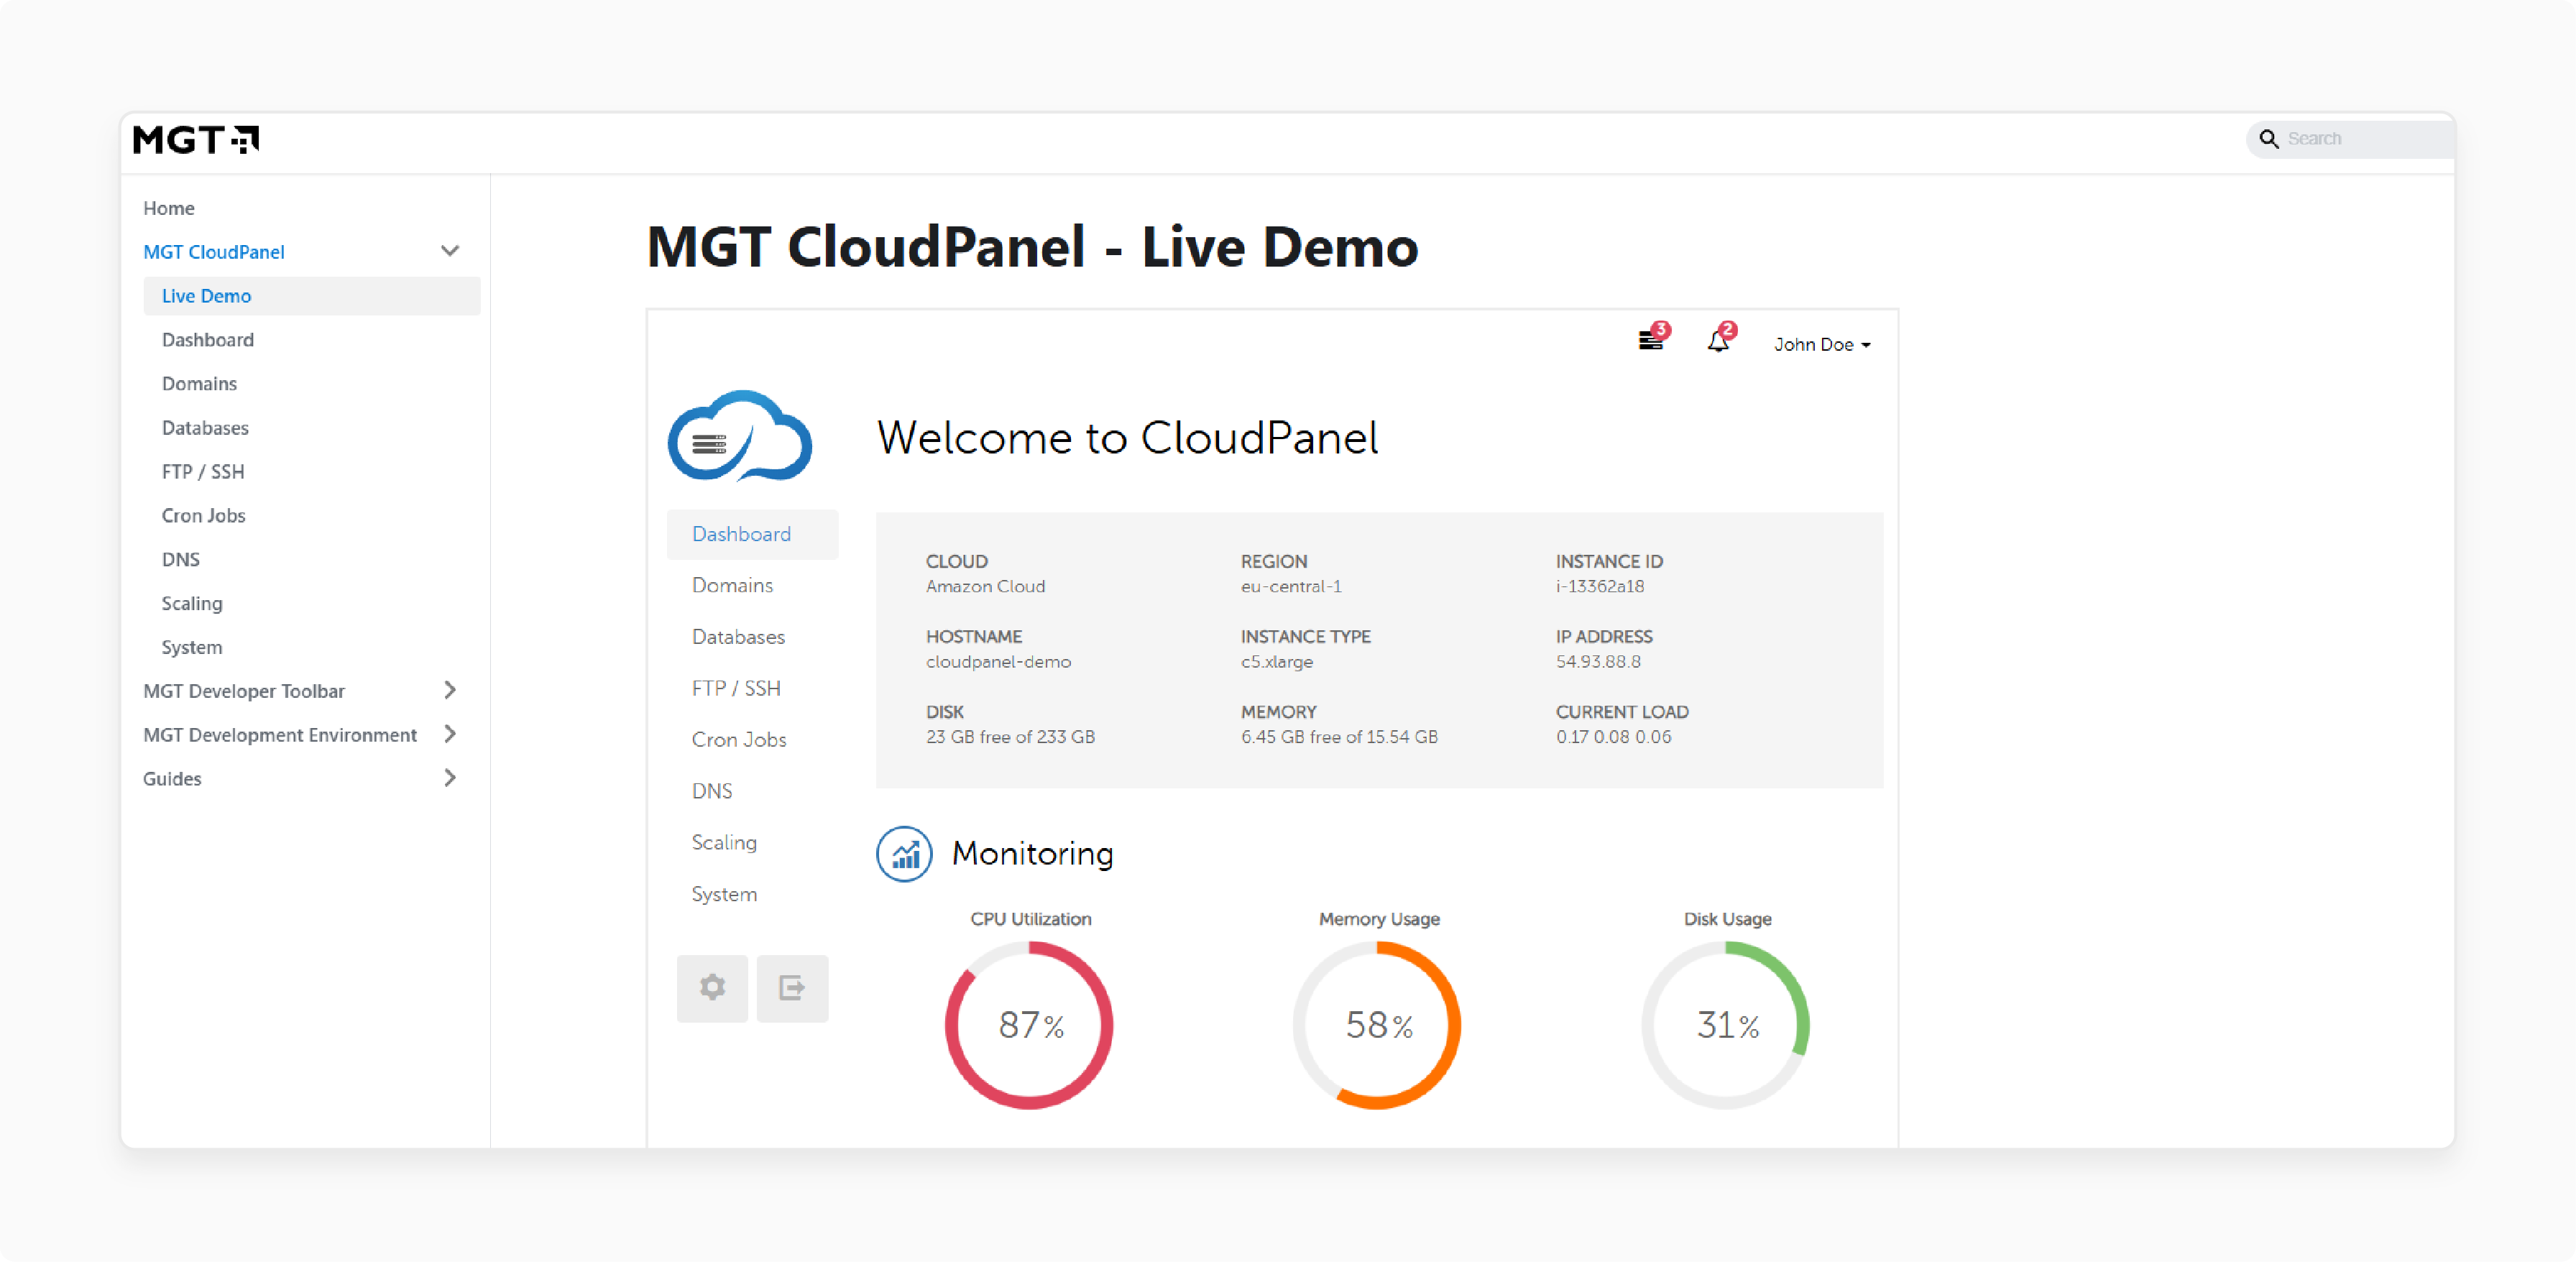Screen dimensions: 2576x1262
Task: Click the 'MGT CloudPanel - Live Demo' title
Action: pyautogui.click(x=1032, y=247)
